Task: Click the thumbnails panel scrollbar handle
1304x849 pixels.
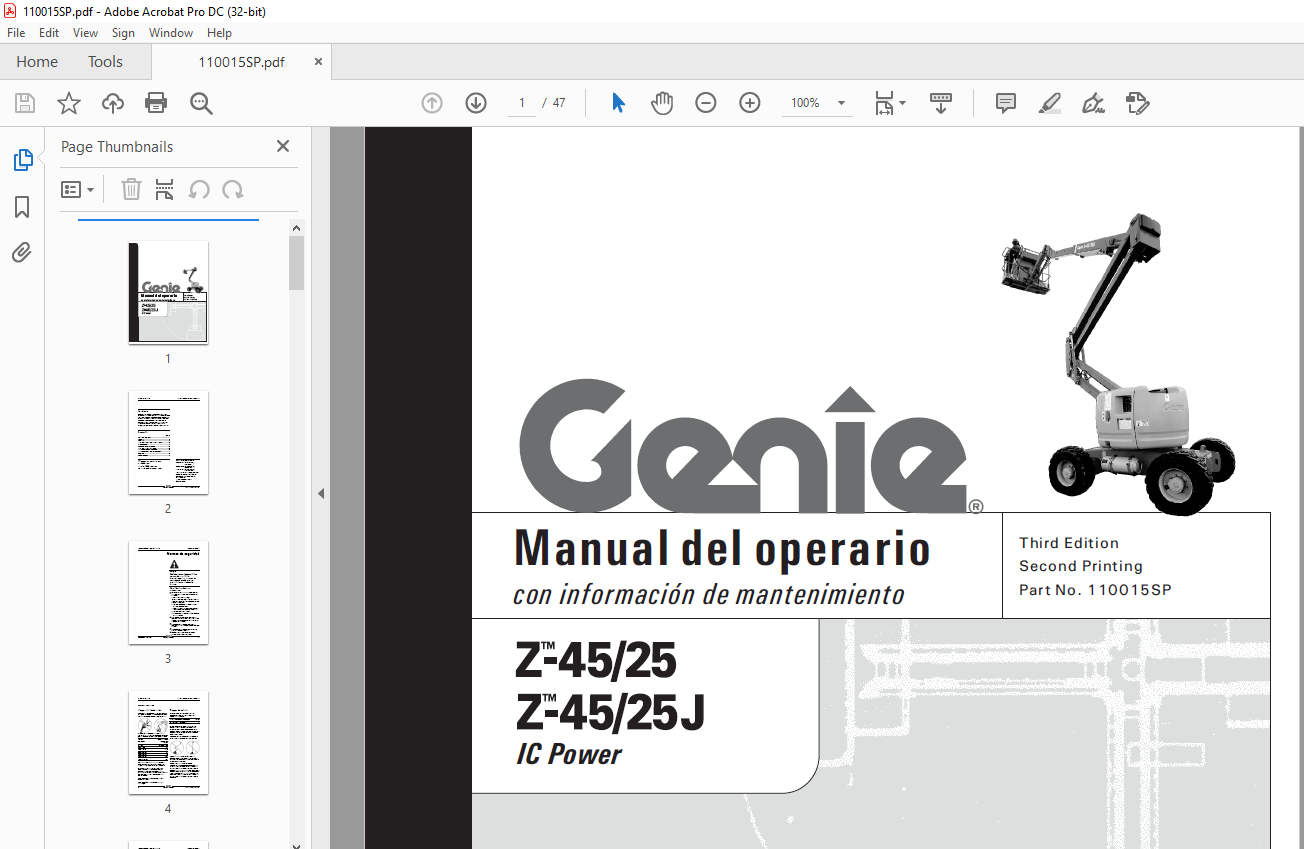Action: coord(297,263)
